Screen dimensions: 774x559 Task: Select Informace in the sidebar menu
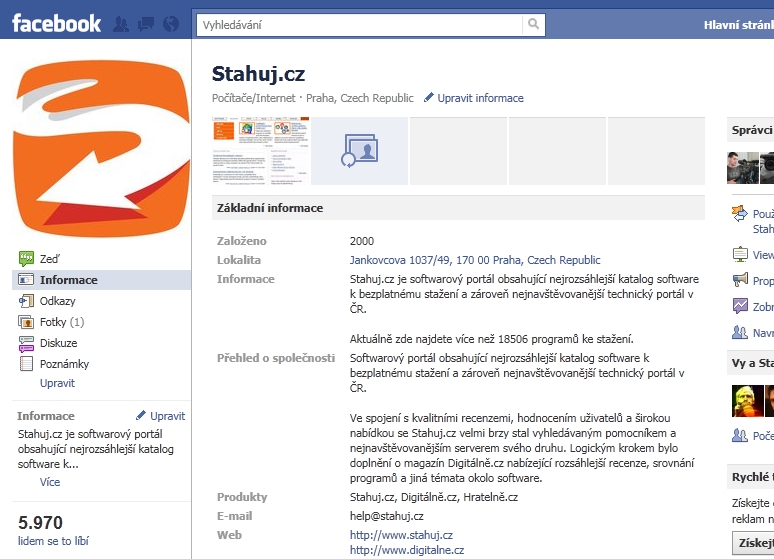point(101,280)
